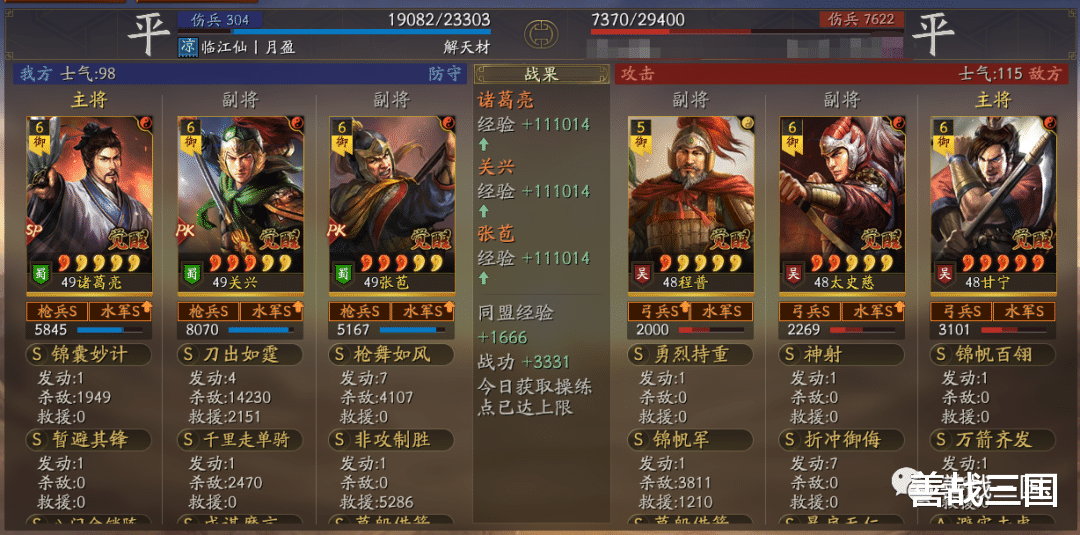The height and width of the screenshot is (535, 1080).
Task: Click the PK badge on 张苞 portrait
Action: click(x=338, y=228)
